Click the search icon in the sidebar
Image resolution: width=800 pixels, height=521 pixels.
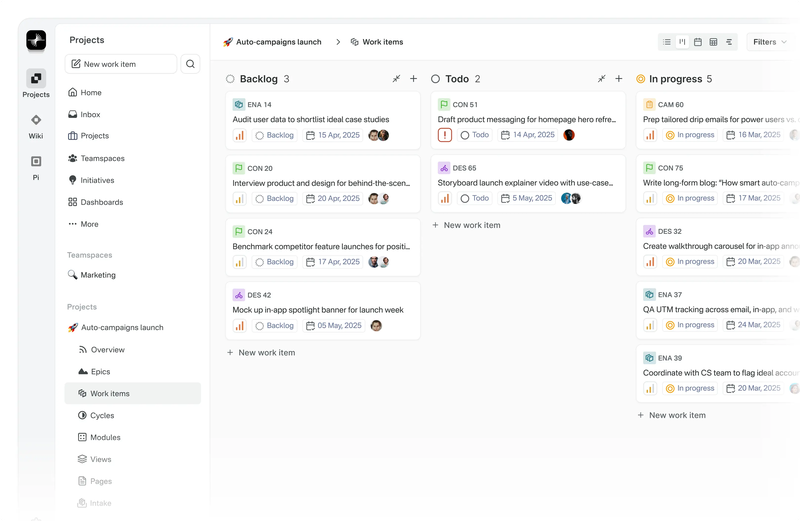pos(190,64)
